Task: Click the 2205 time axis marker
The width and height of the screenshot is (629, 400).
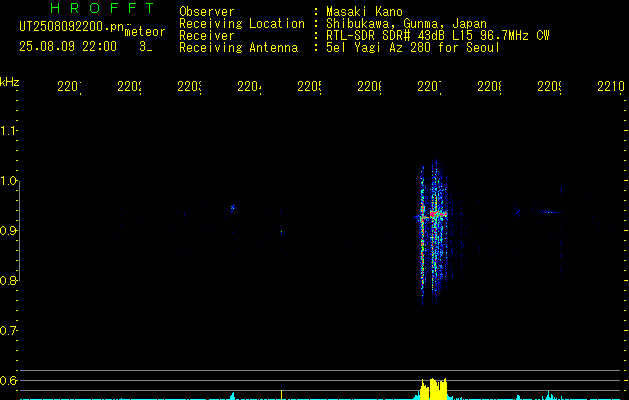Action: coord(309,87)
